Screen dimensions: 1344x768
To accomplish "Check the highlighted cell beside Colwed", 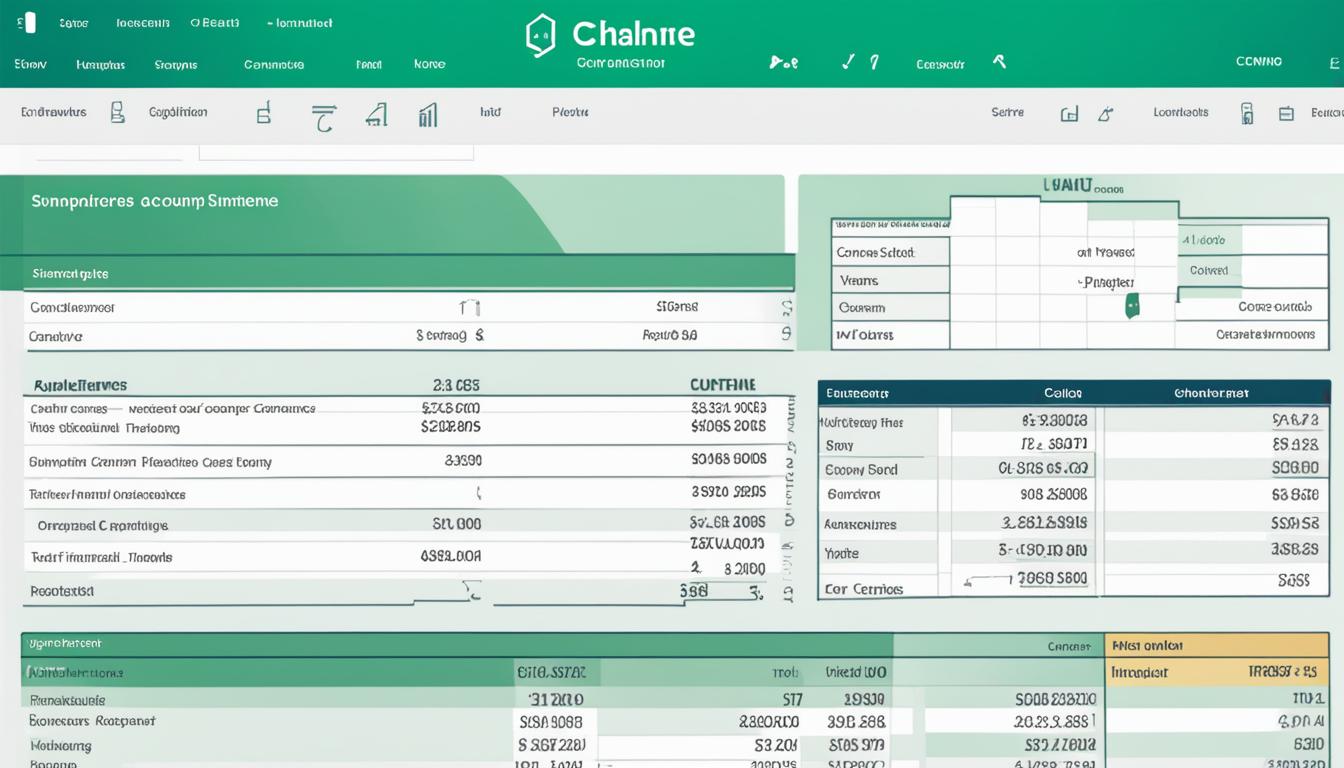I will (1280, 268).
